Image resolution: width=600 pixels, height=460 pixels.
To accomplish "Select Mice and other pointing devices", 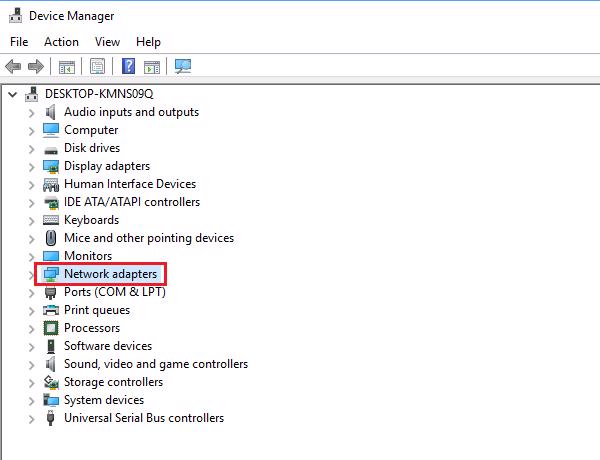I will tap(148, 238).
